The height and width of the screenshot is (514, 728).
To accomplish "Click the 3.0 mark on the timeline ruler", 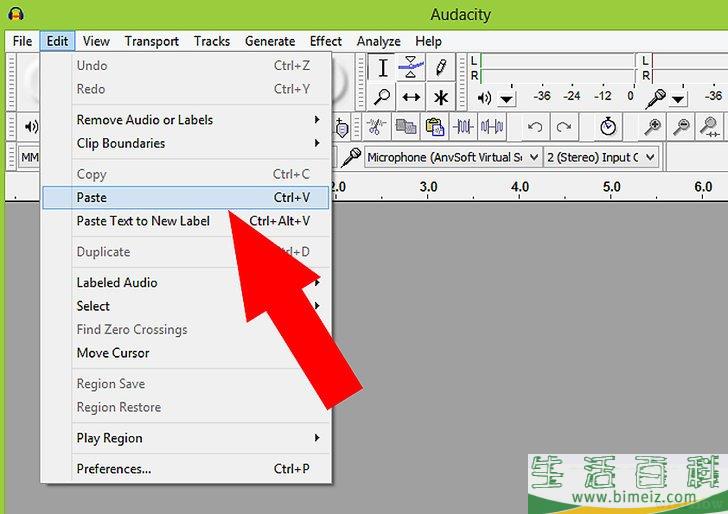I will coord(428,187).
